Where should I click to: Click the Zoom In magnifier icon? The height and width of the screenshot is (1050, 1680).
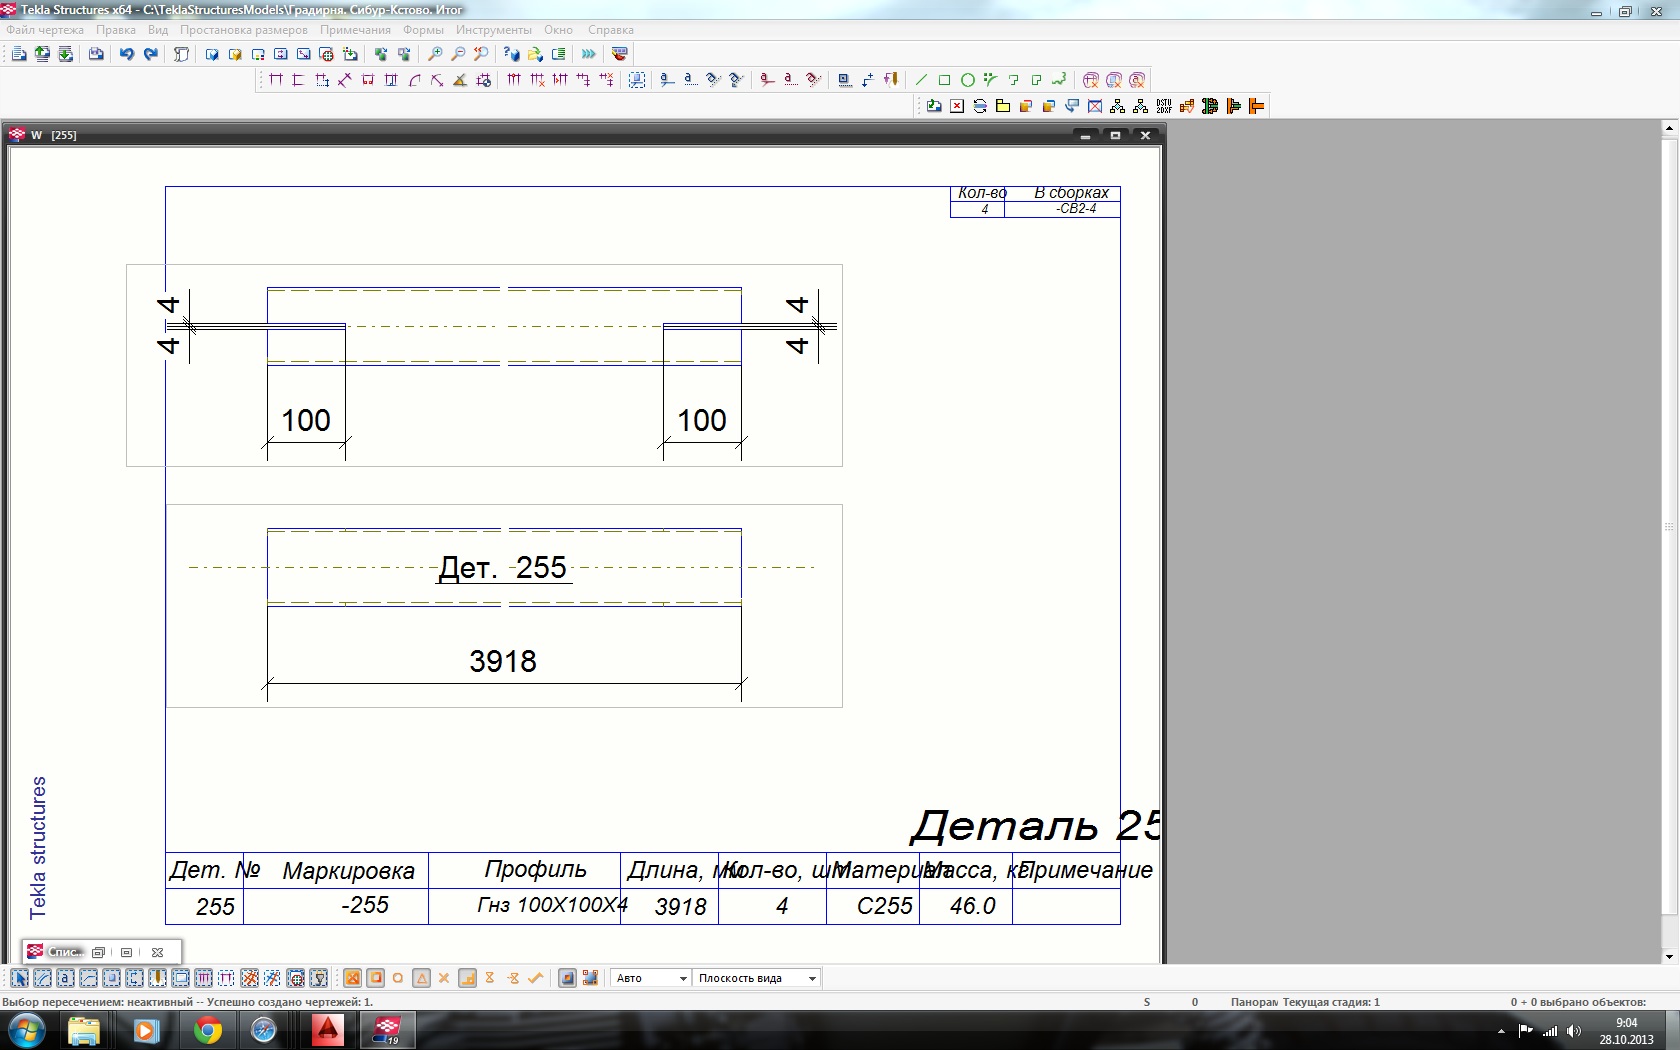pyautogui.click(x=435, y=54)
